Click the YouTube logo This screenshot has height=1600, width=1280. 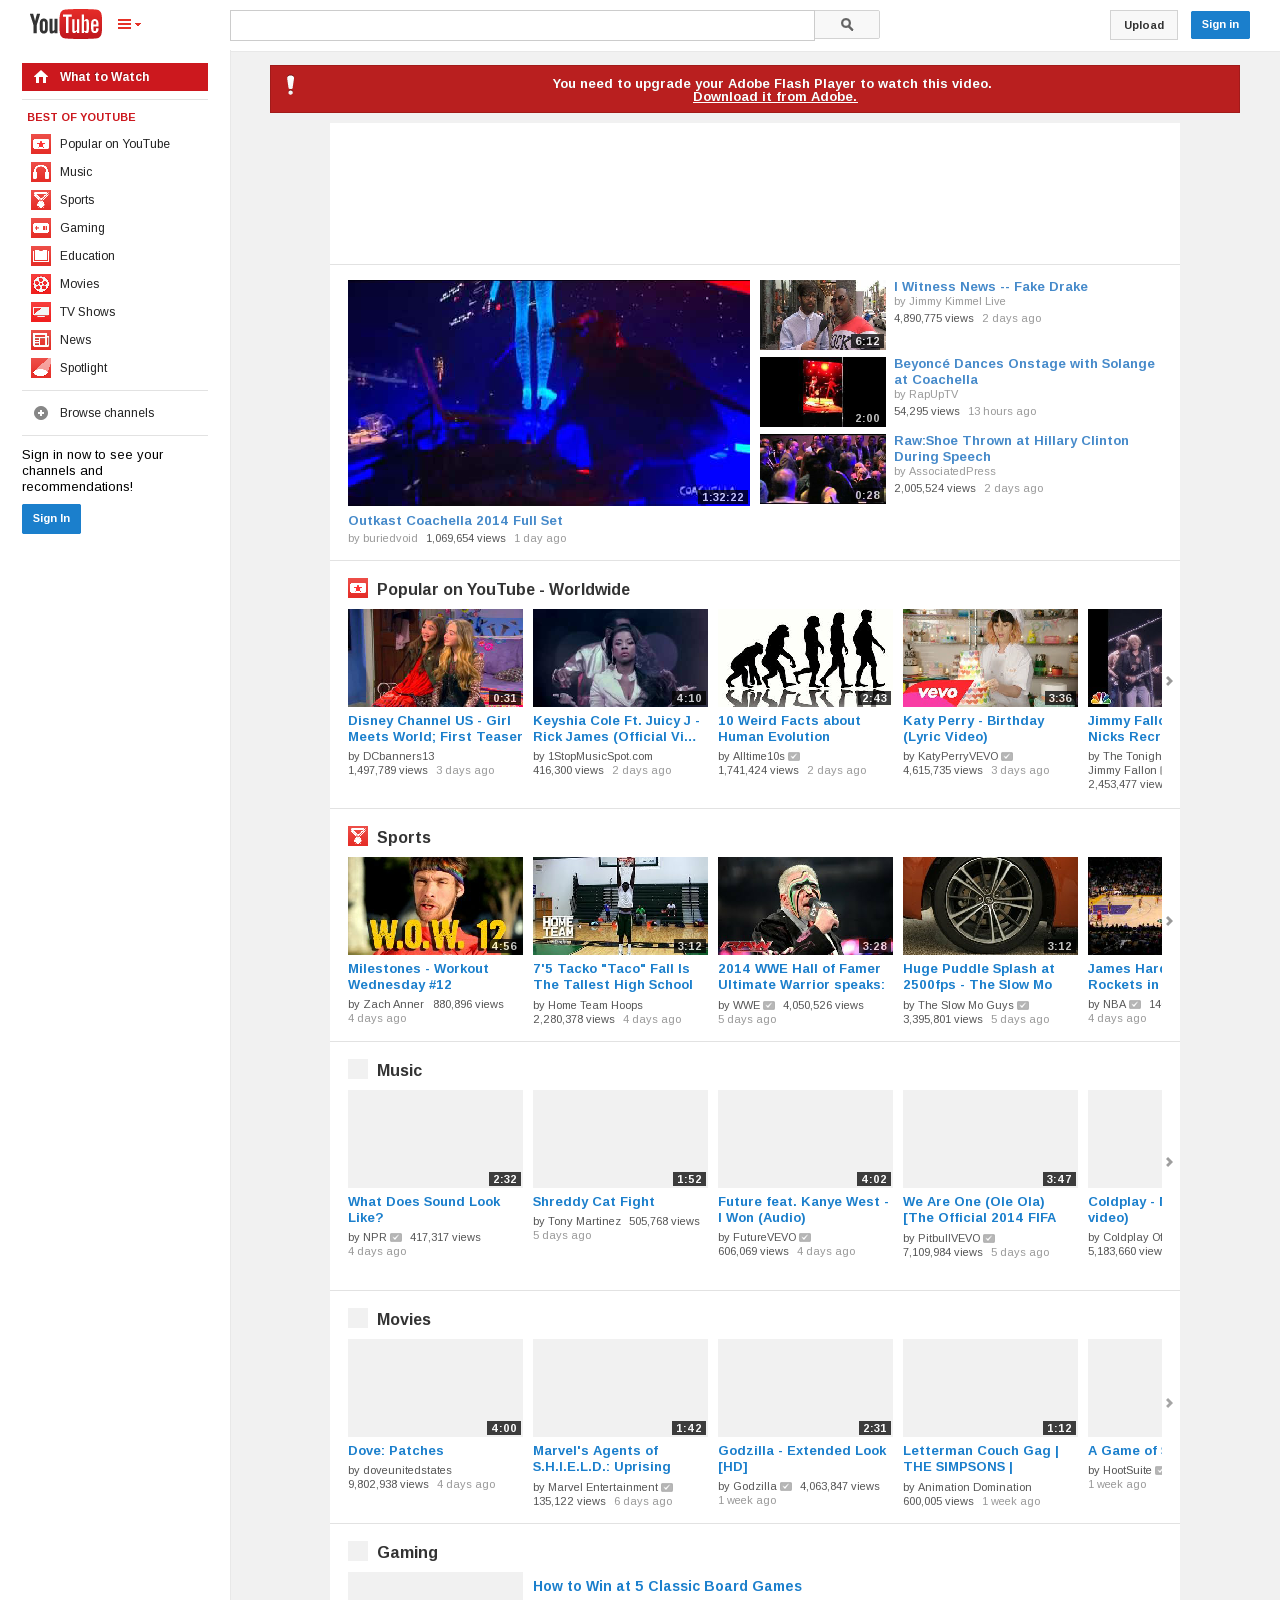pos(65,24)
